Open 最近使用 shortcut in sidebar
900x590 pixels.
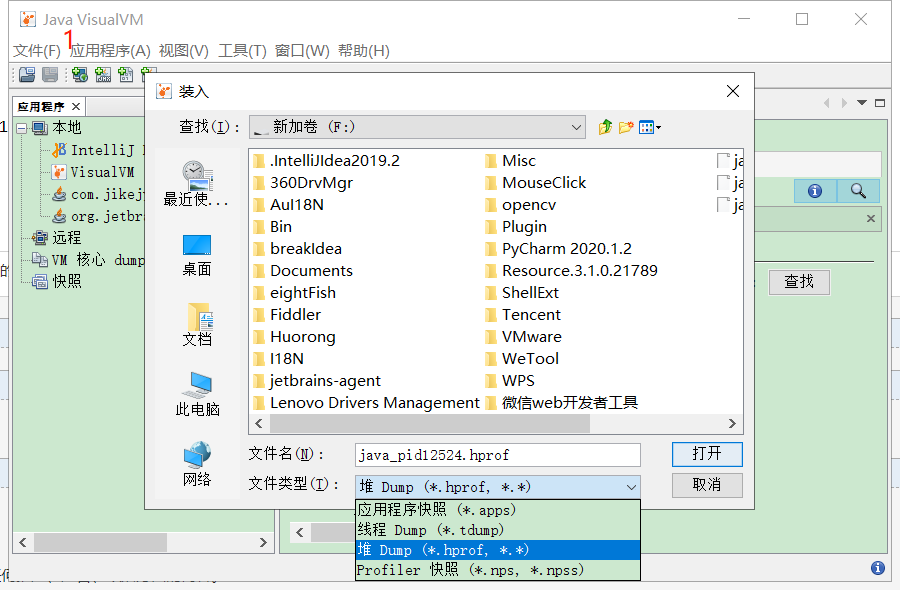coord(196,184)
